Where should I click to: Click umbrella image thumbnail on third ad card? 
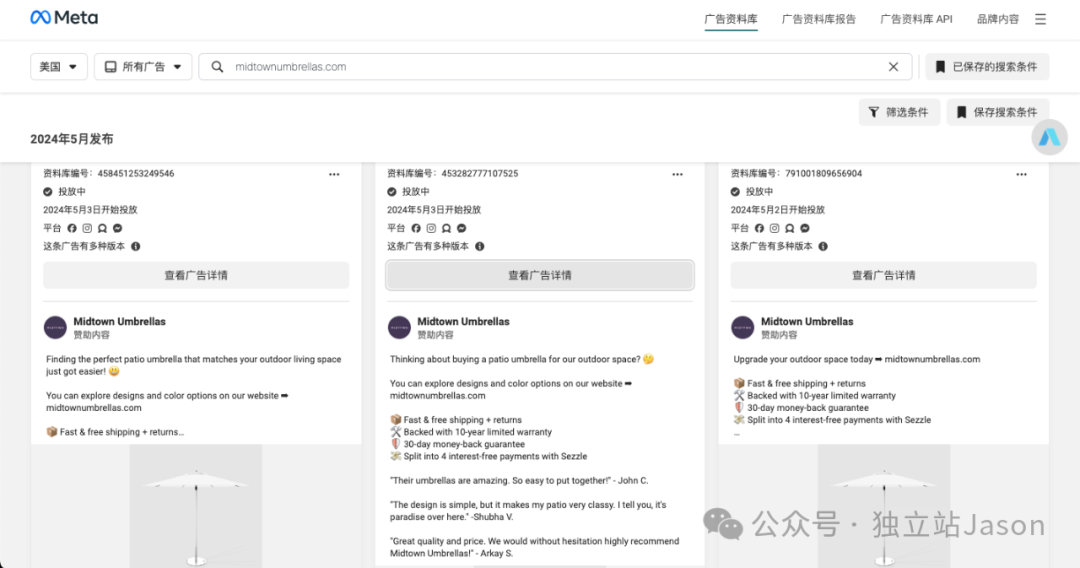(x=884, y=506)
